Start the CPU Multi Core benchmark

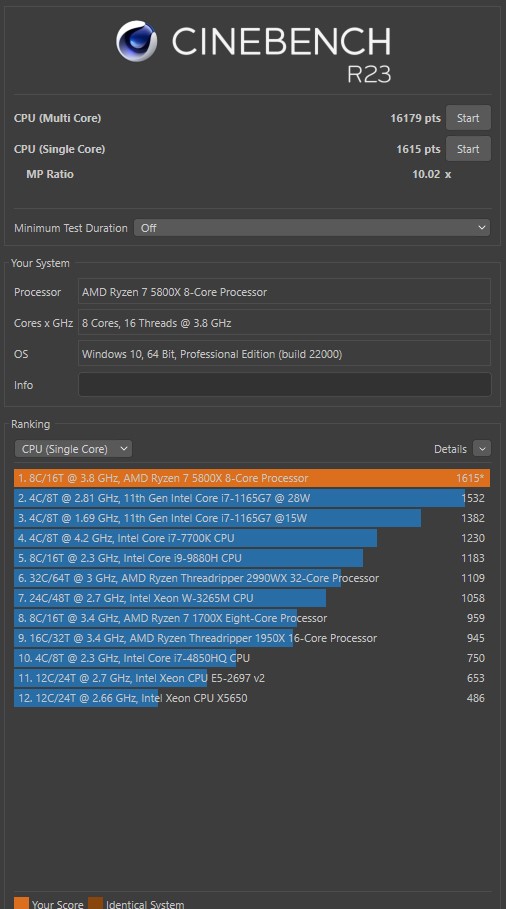[x=468, y=118]
